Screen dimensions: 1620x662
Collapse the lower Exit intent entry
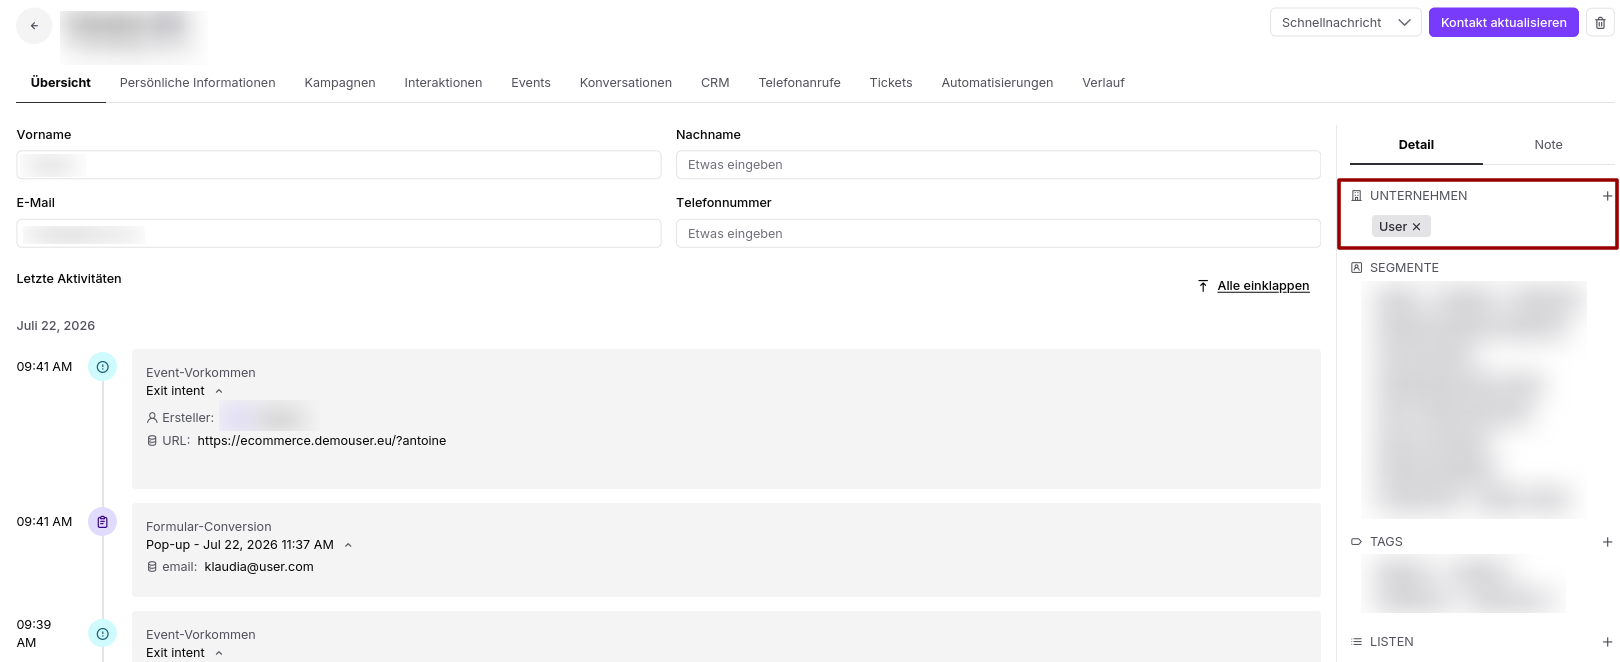pos(219,653)
